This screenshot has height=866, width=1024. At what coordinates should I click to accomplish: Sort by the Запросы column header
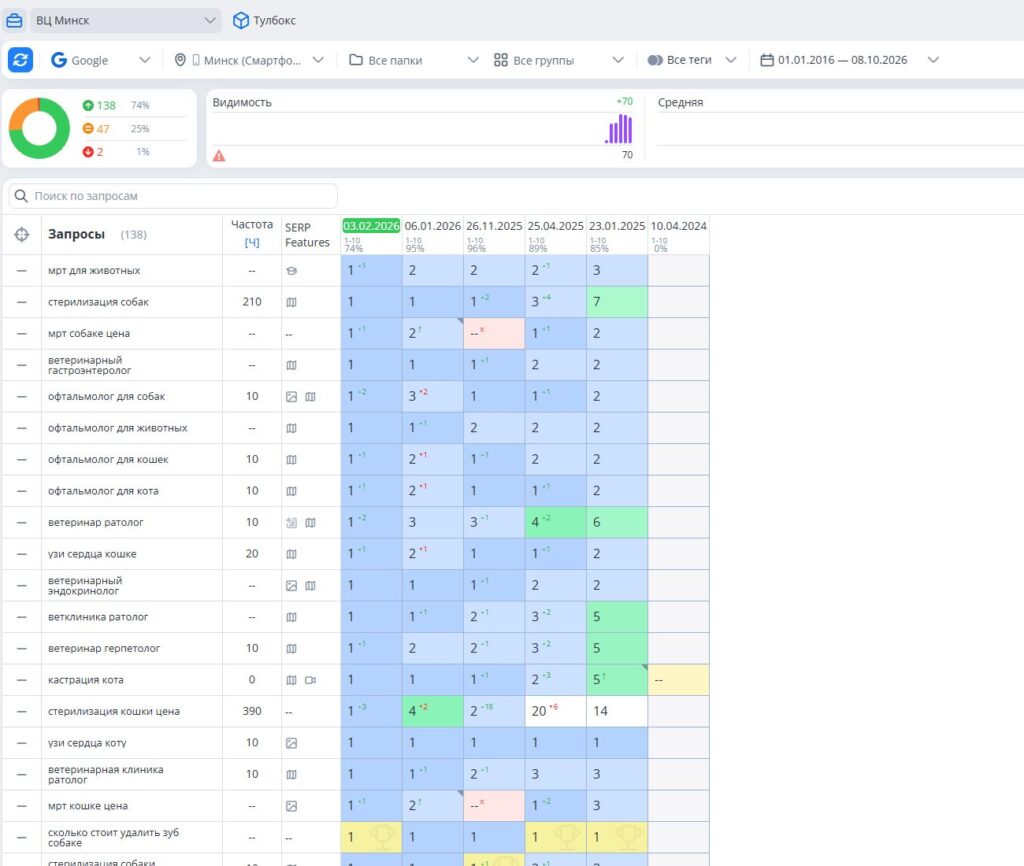pos(76,234)
